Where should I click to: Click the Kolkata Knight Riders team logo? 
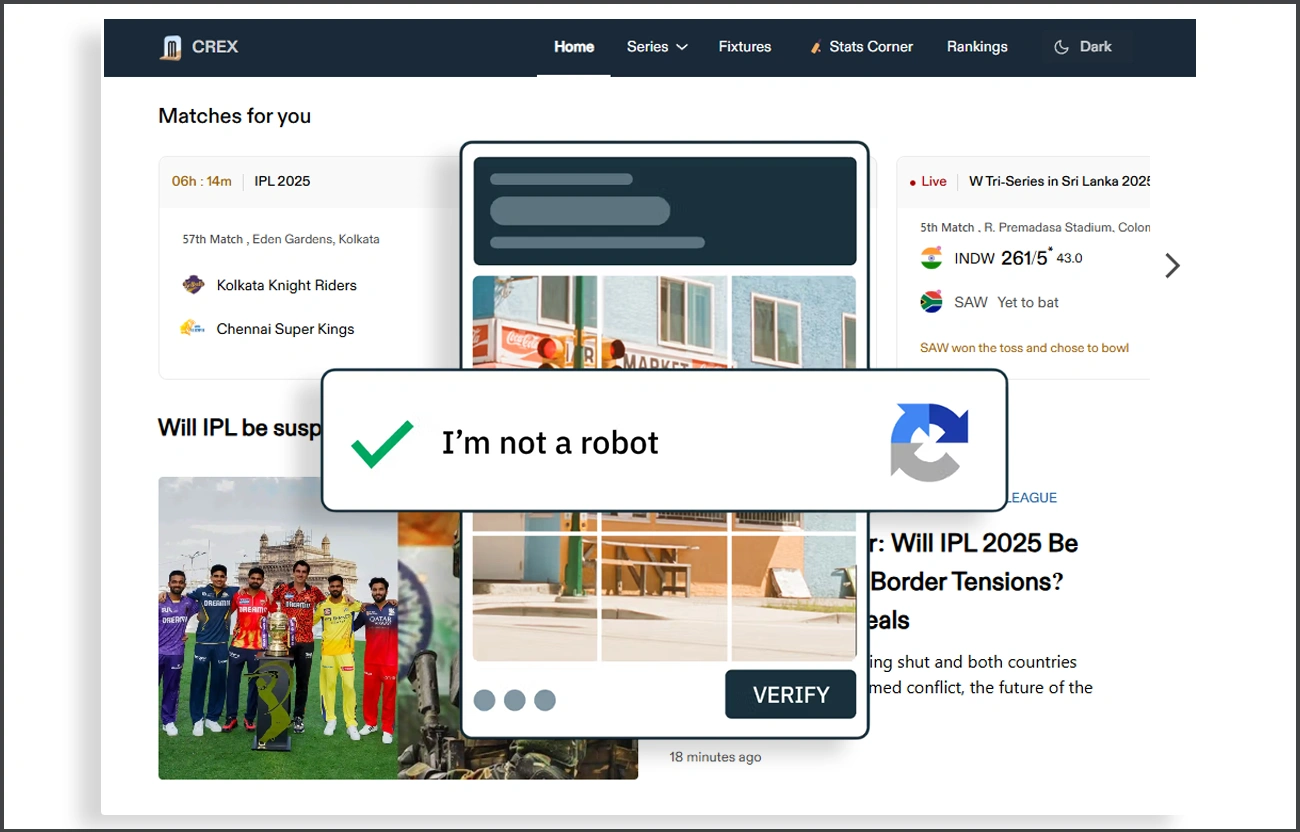point(193,285)
